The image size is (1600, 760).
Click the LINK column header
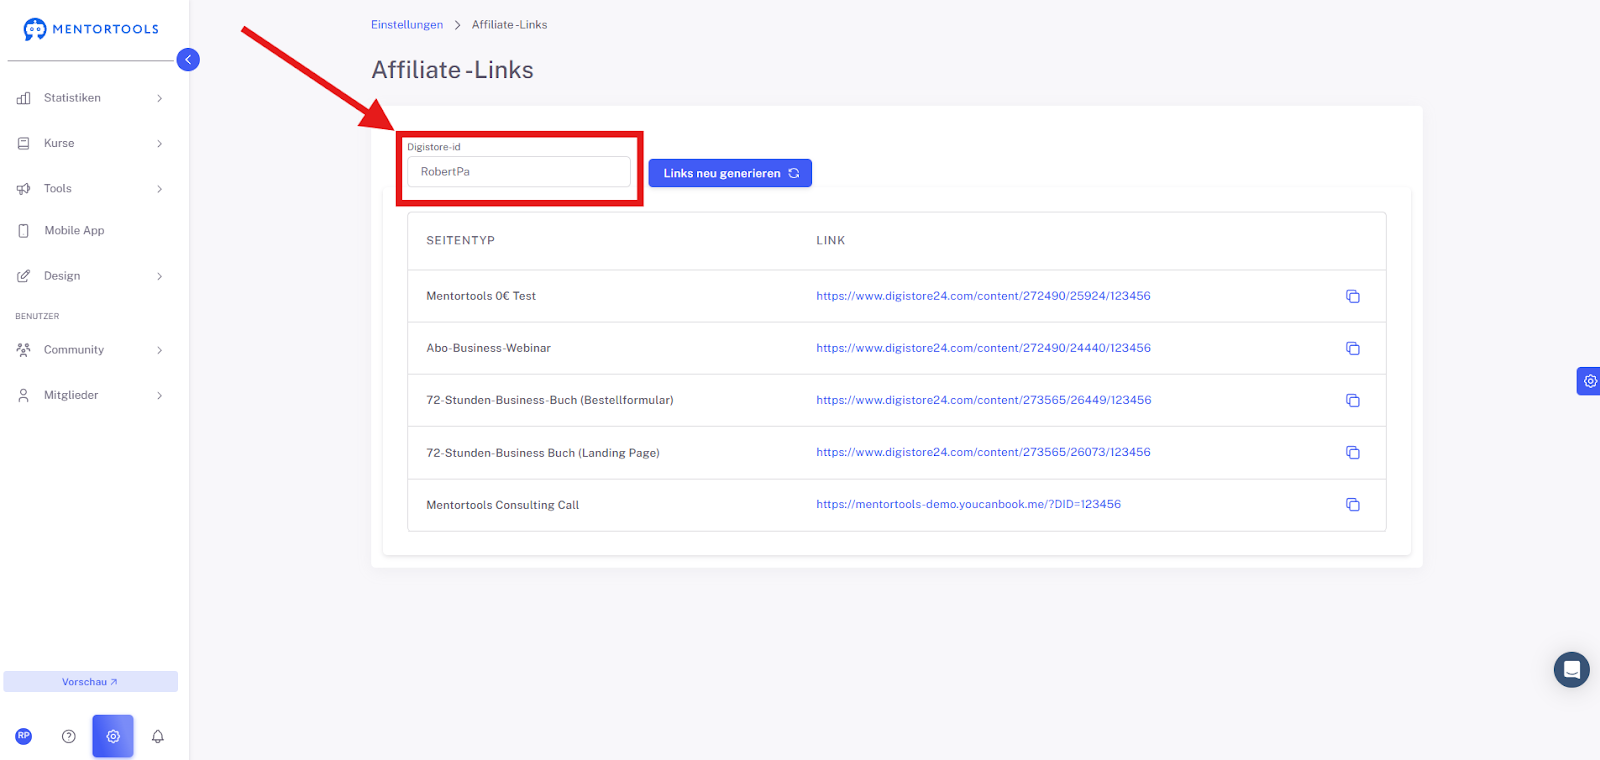(x=831, y=241)
